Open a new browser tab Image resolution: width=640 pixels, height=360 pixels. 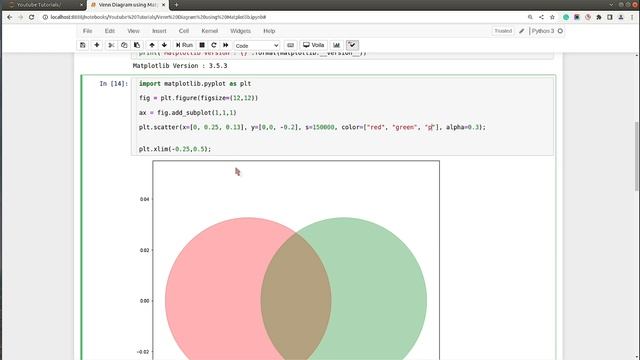click(176, 5)
